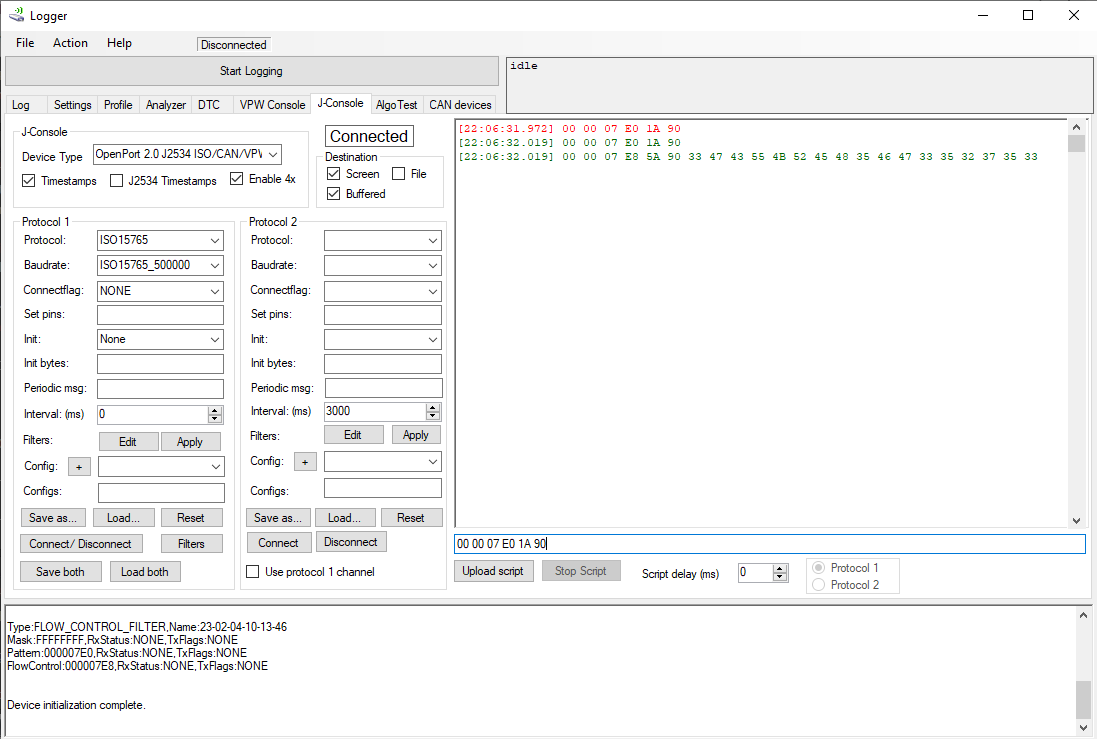
Task: Click Protocol 1 Save as button
Action: click(x=53, y=518)
